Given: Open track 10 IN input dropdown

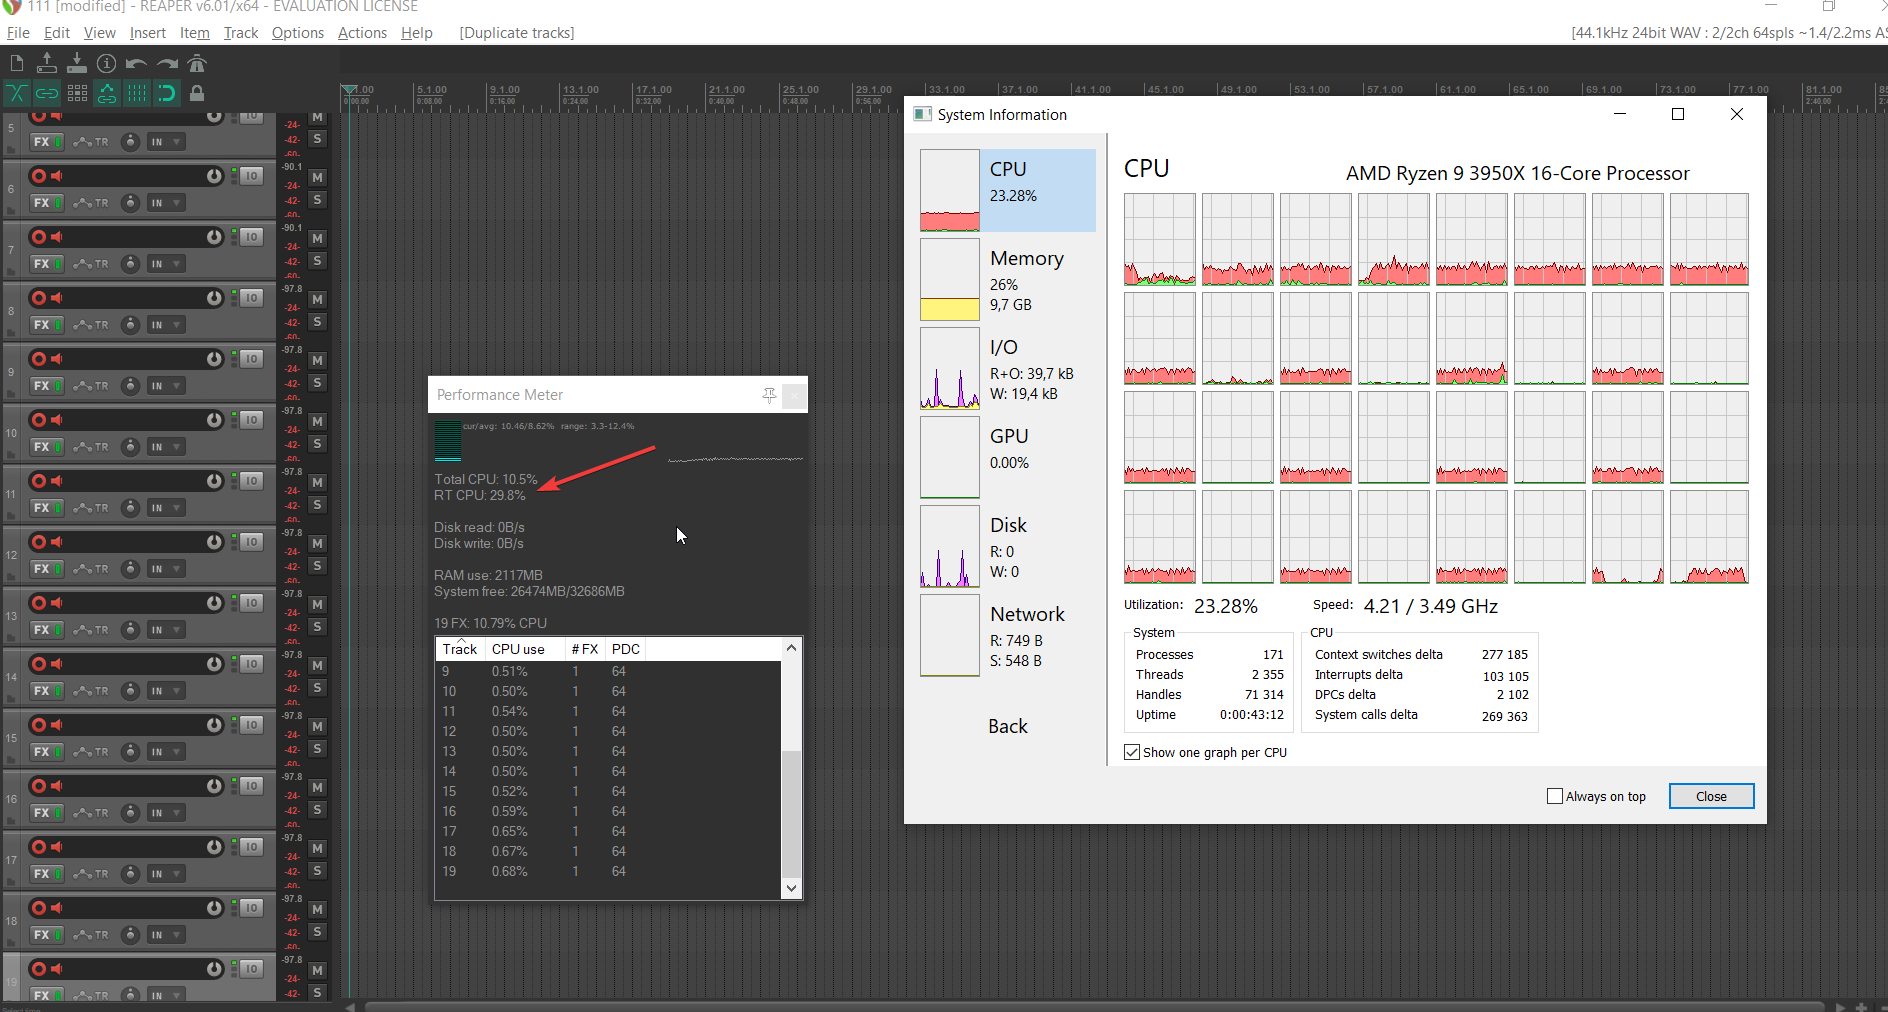Looking at the screenshot, I should (166, 447).
